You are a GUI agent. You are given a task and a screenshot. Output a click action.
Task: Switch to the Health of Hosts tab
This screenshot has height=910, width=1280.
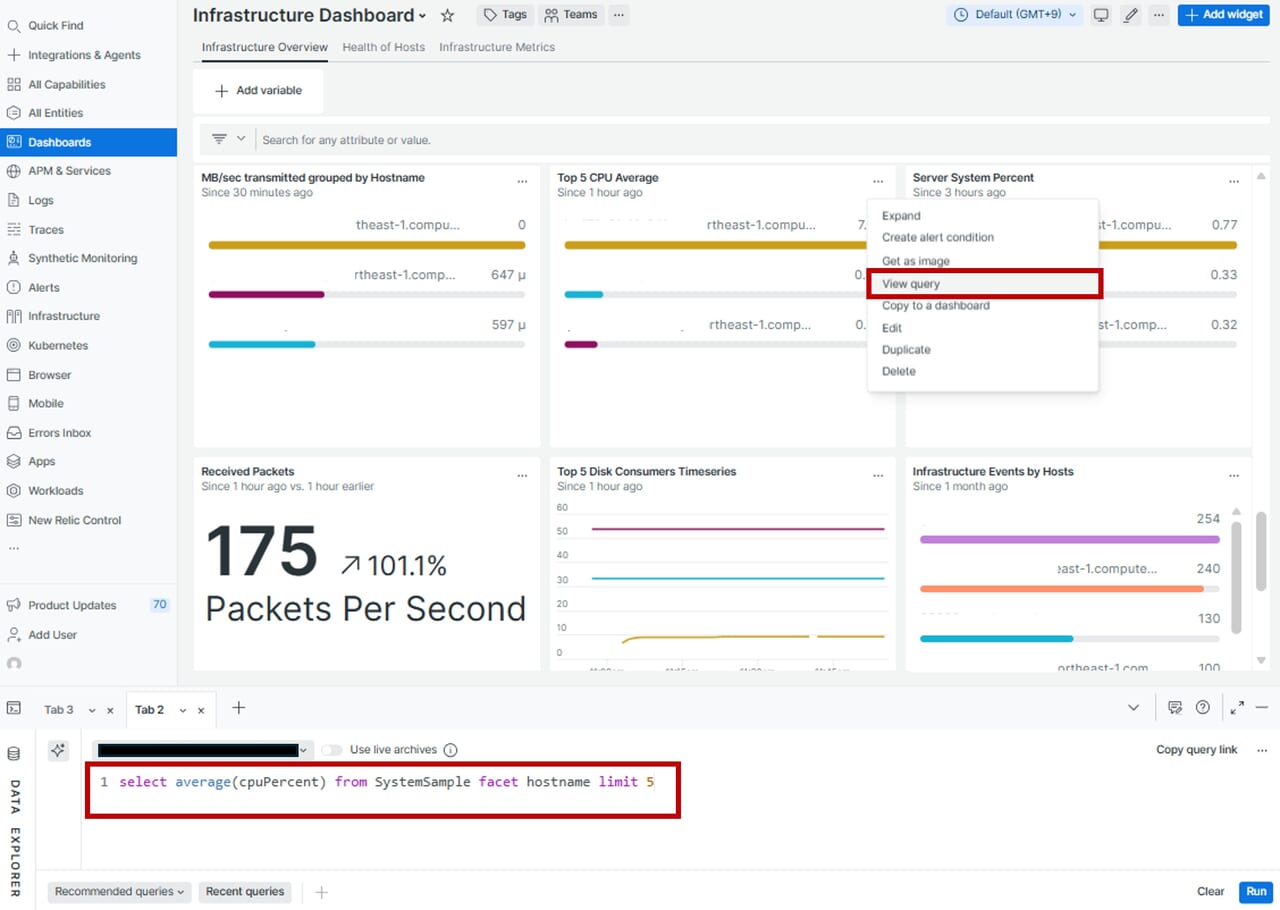pos(383,47)
